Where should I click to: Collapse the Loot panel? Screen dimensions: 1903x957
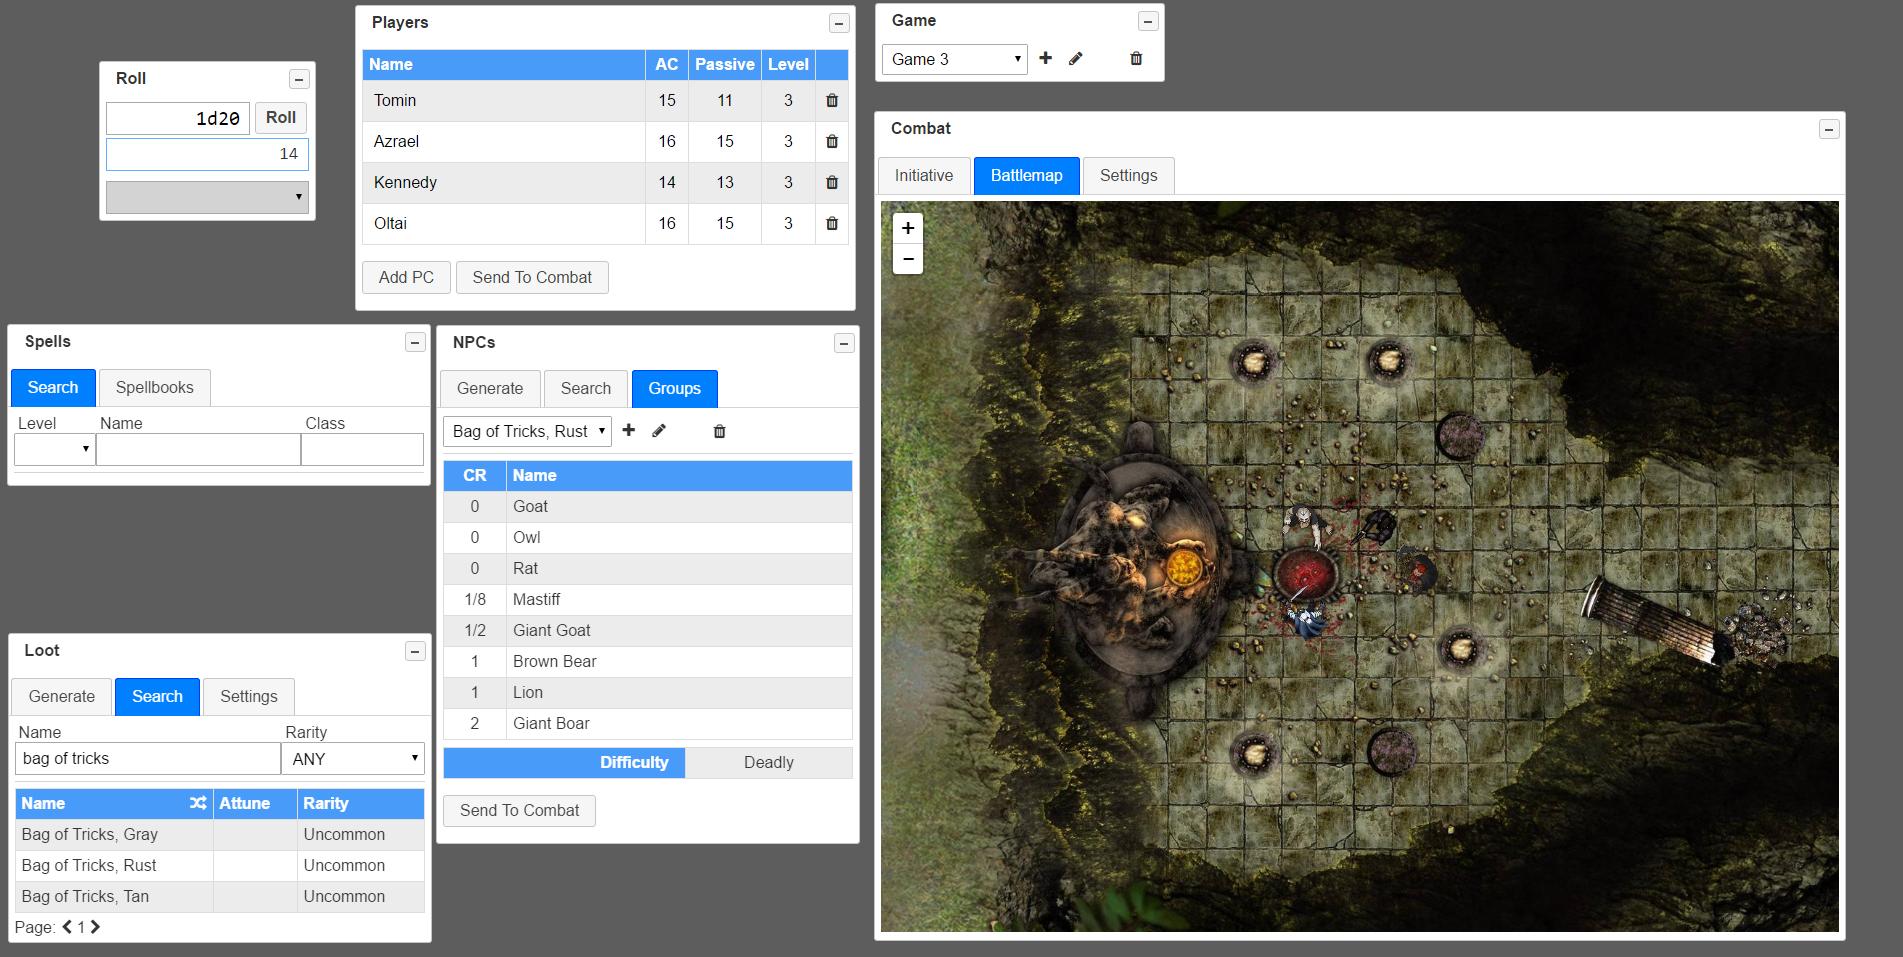coord(415,651)
